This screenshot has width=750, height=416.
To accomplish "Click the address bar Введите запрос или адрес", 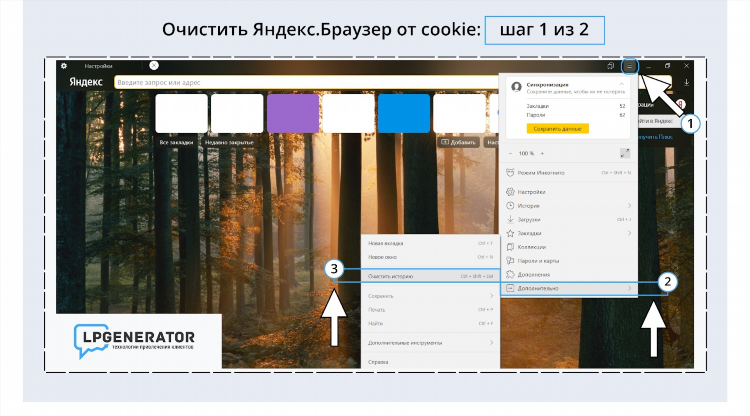I will pos(306,83).
